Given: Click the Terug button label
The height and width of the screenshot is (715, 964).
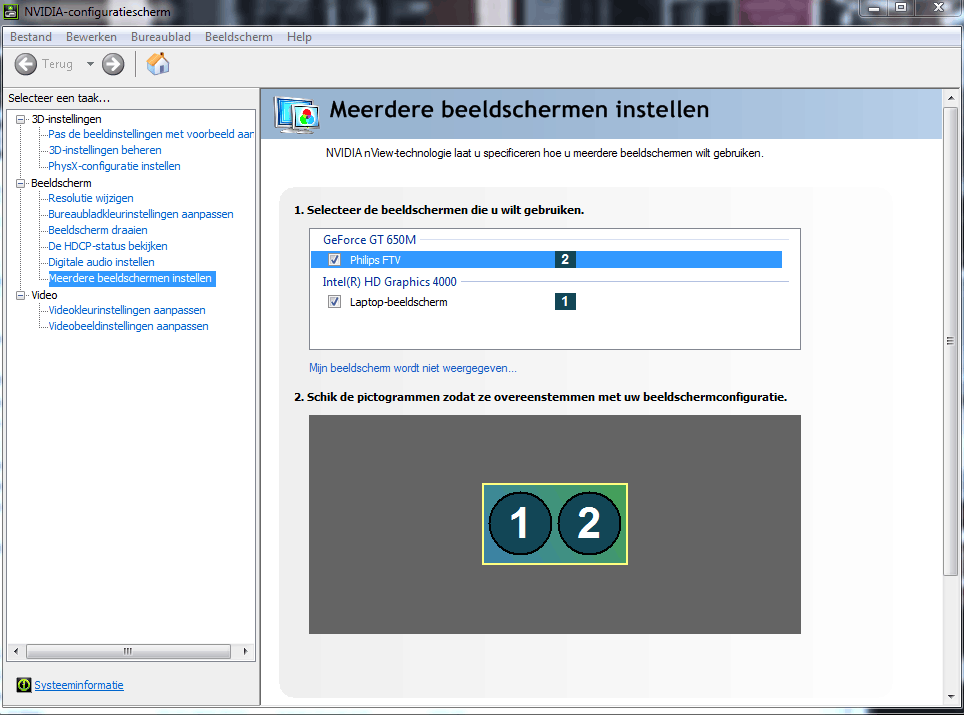Looking at the screenshot, I should [x=57, y=64].
